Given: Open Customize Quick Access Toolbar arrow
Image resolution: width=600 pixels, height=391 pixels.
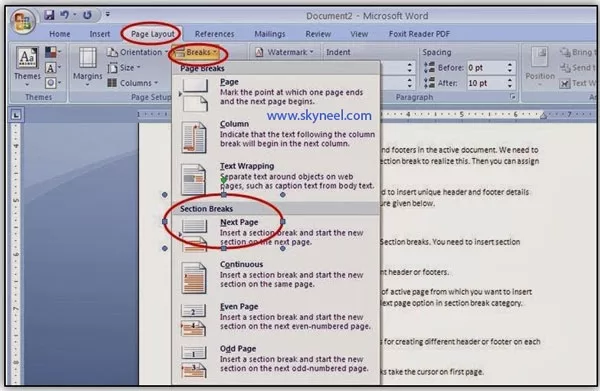Looking at the screenshot, I should click(x=108, y=15).
